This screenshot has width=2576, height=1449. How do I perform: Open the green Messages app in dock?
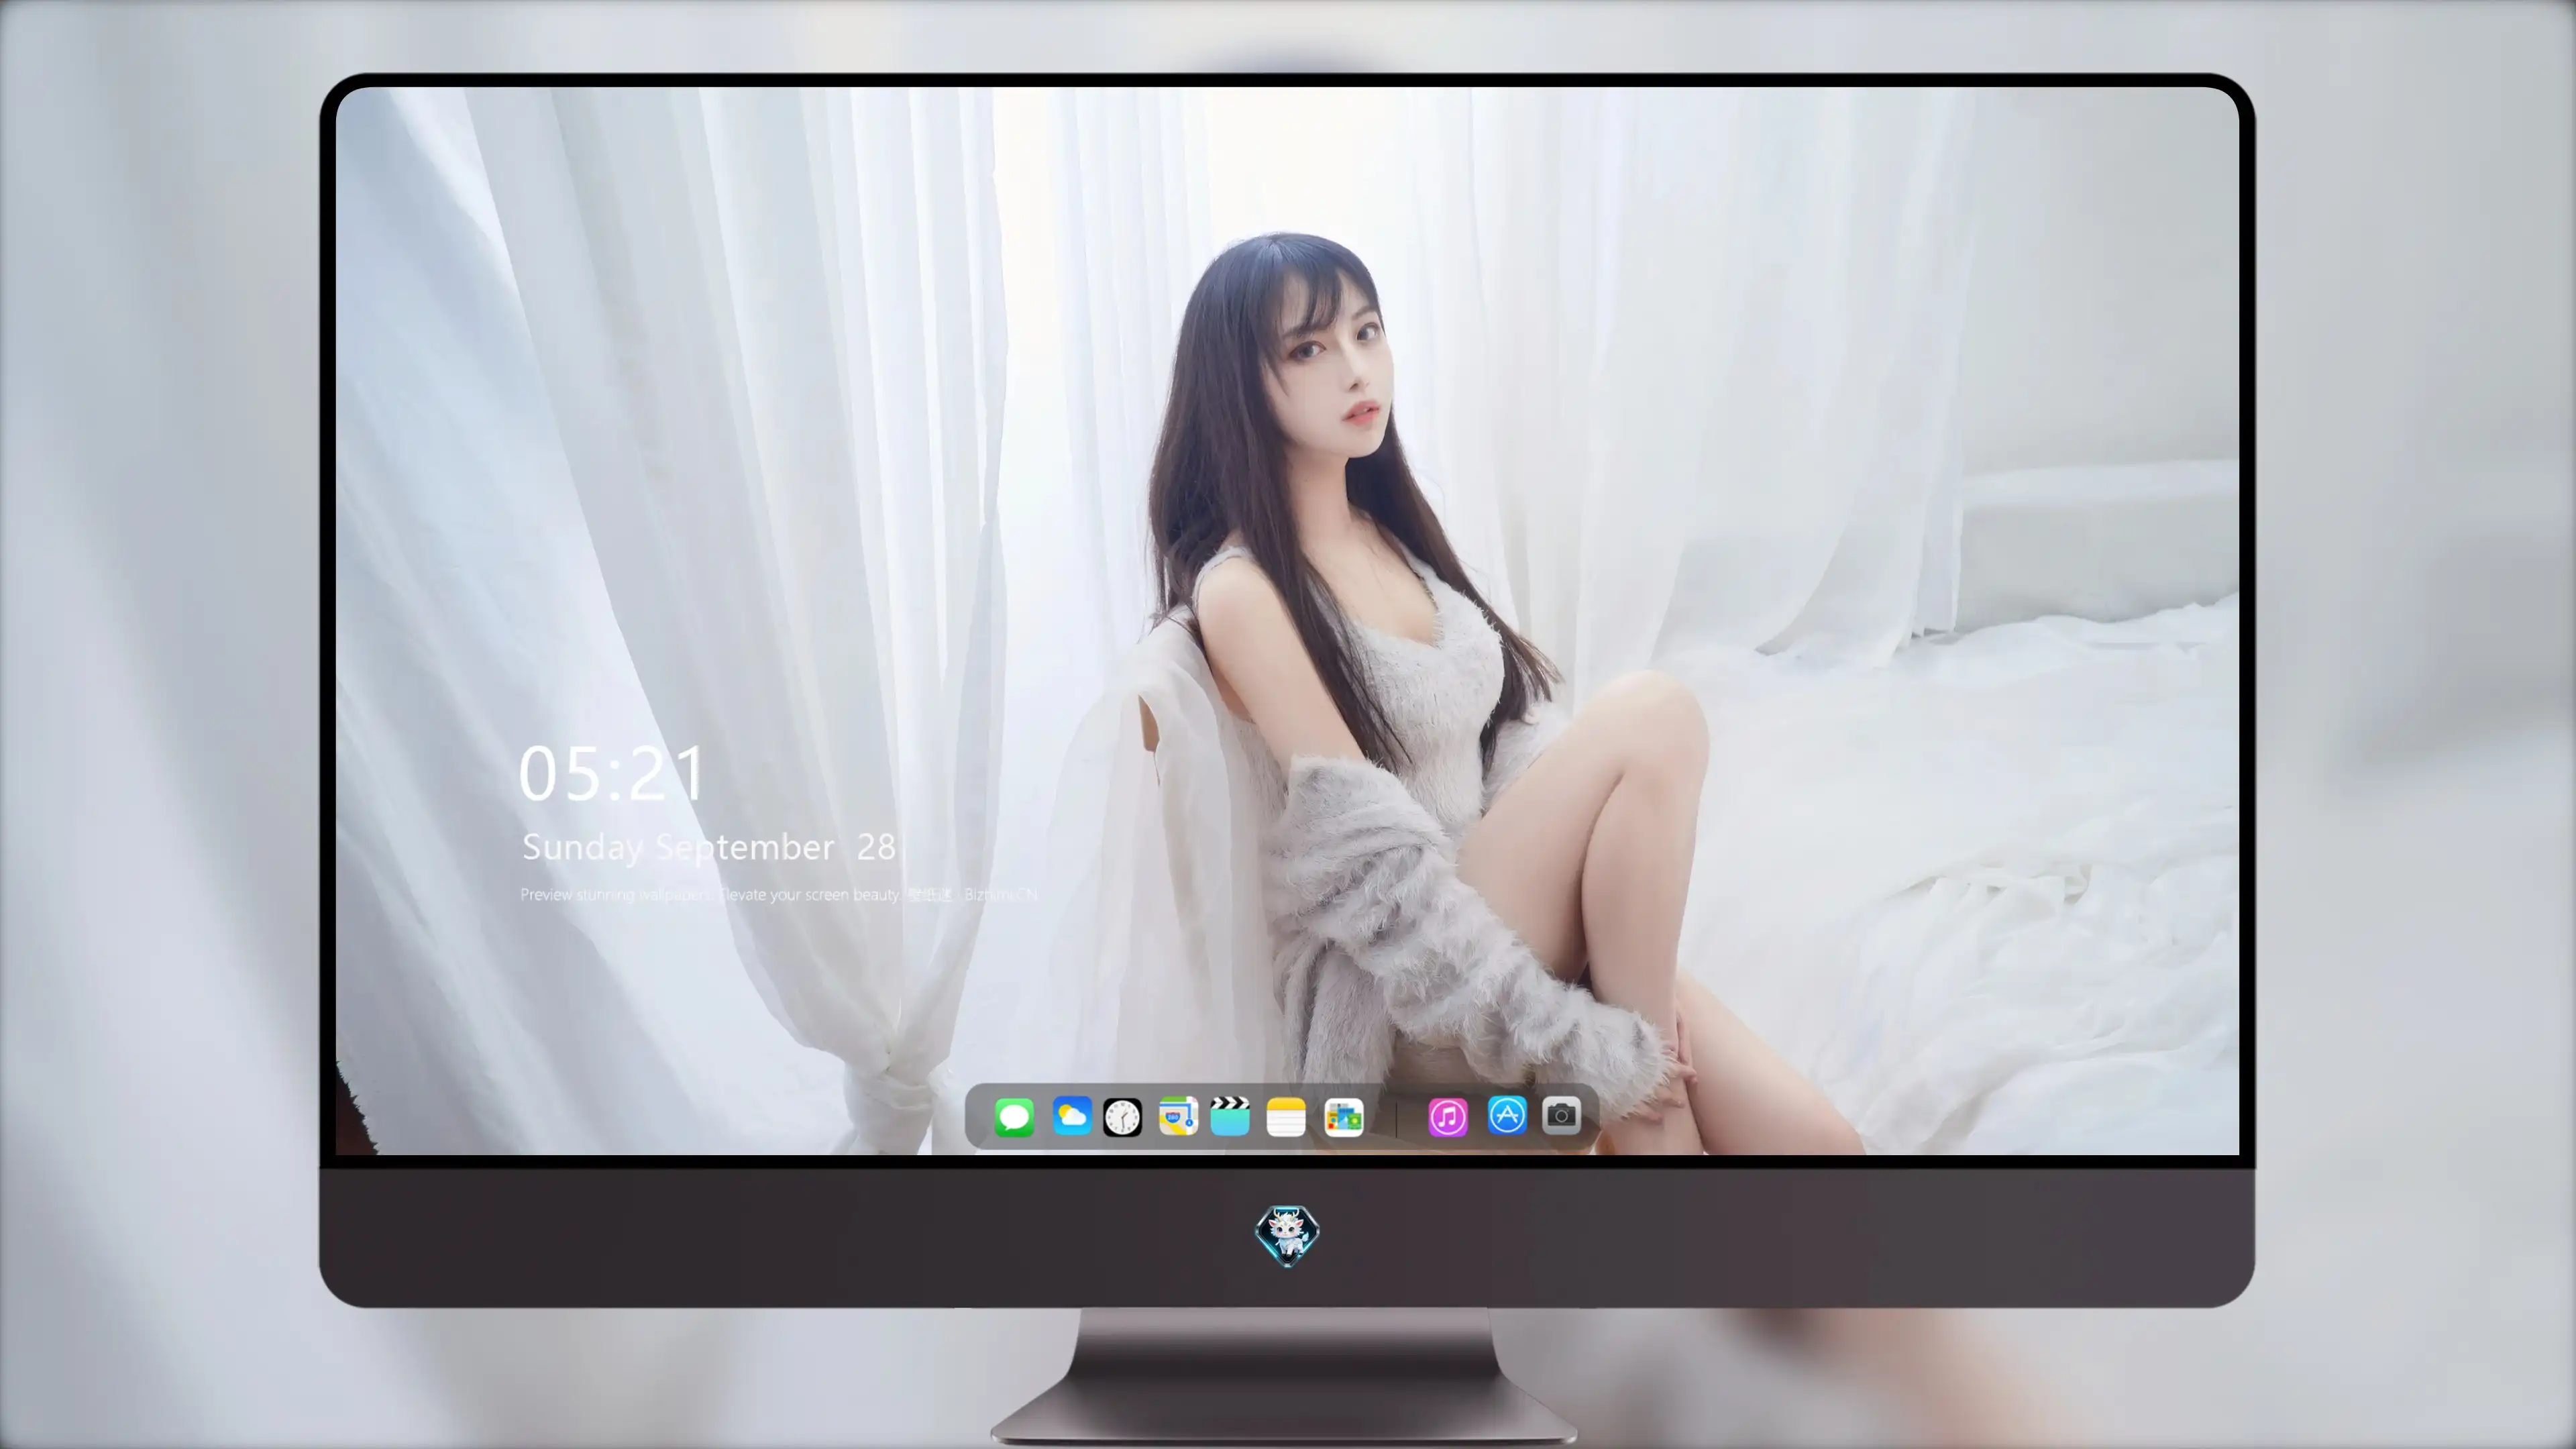pos(1014,1117)
